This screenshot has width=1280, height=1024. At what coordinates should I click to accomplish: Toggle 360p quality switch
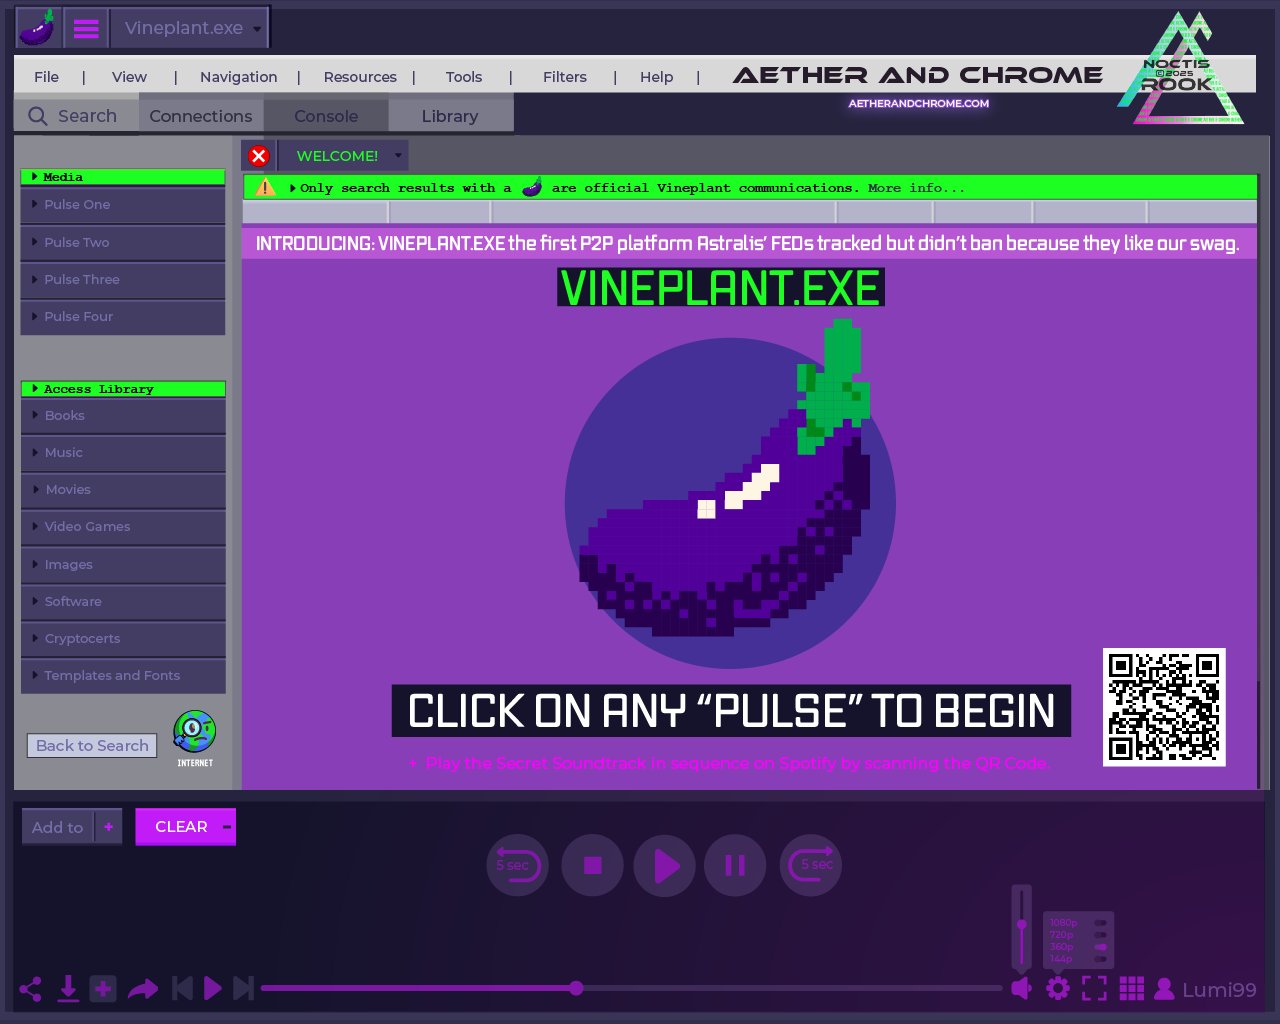[x=1100, y=947]
